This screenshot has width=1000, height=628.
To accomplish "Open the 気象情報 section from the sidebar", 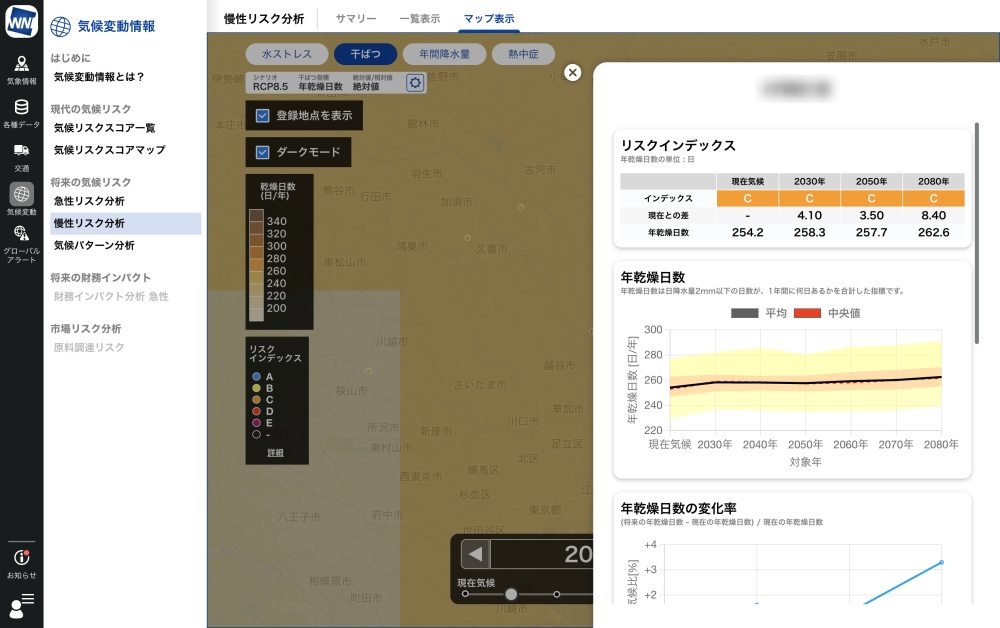I will [21, 68].
